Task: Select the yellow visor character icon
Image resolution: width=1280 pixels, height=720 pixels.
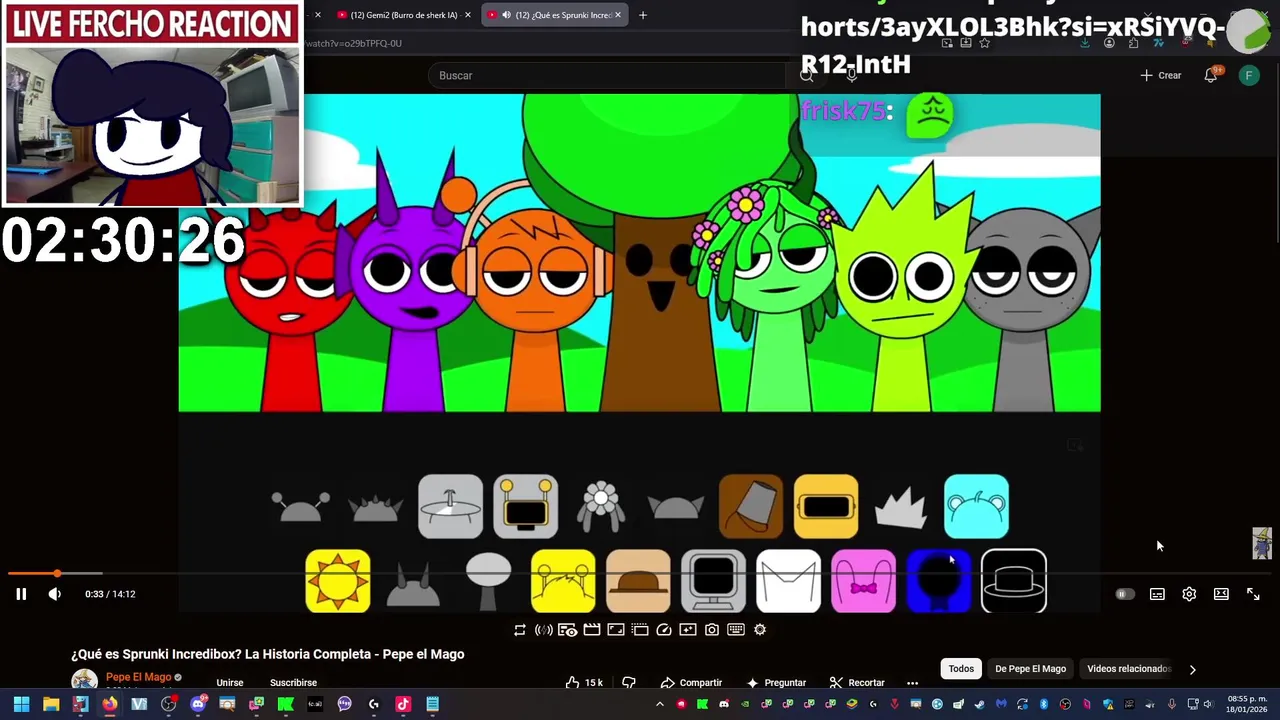Action: [x=826, y=506]
